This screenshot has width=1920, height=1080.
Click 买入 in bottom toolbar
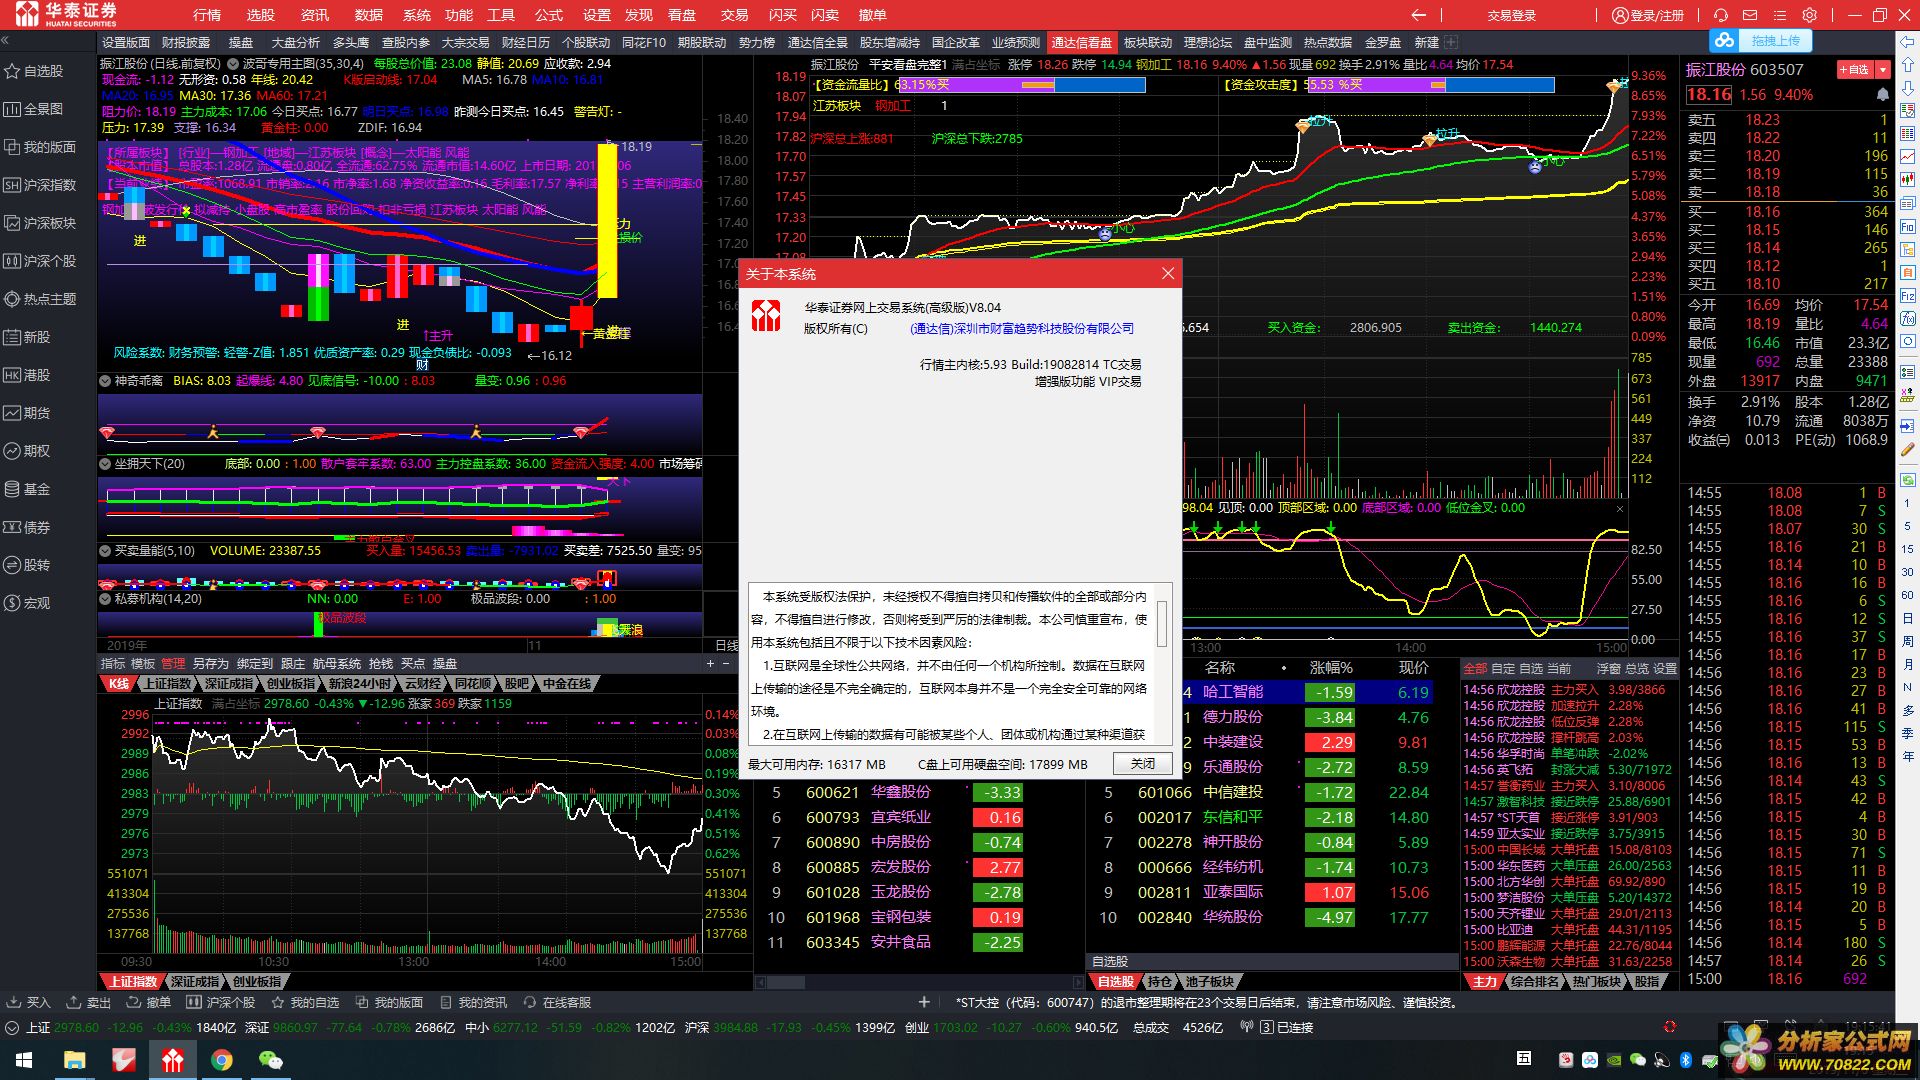point(28,1002)
